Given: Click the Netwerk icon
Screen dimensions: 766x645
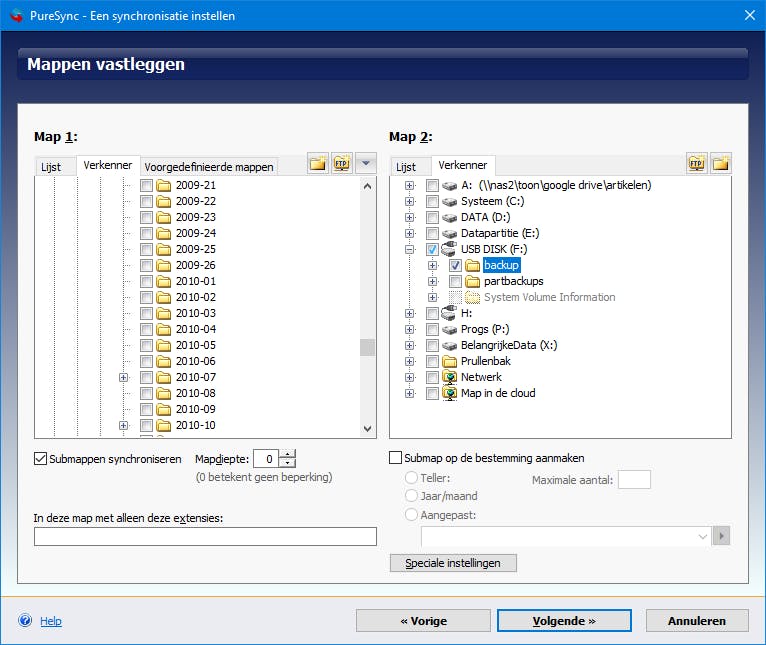Looking at the screenshot, I should (x=449, y=377).
